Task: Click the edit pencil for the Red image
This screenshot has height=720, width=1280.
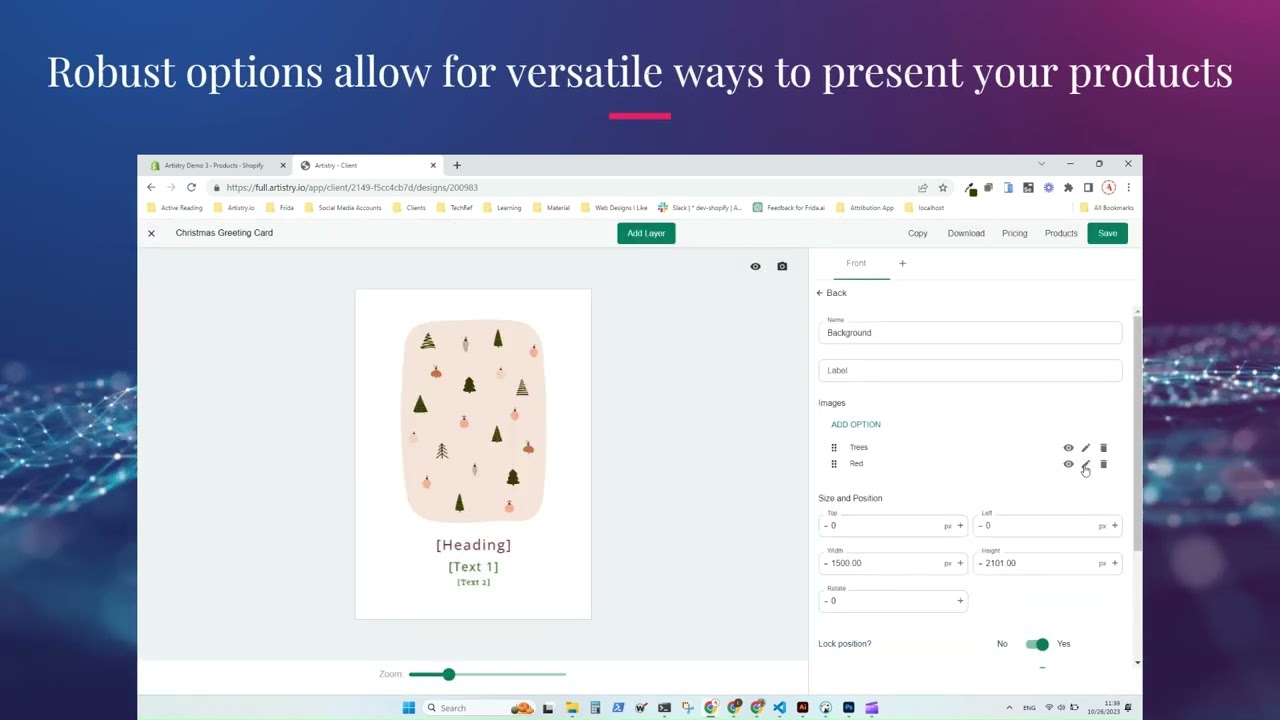Action: (1086, 463)
